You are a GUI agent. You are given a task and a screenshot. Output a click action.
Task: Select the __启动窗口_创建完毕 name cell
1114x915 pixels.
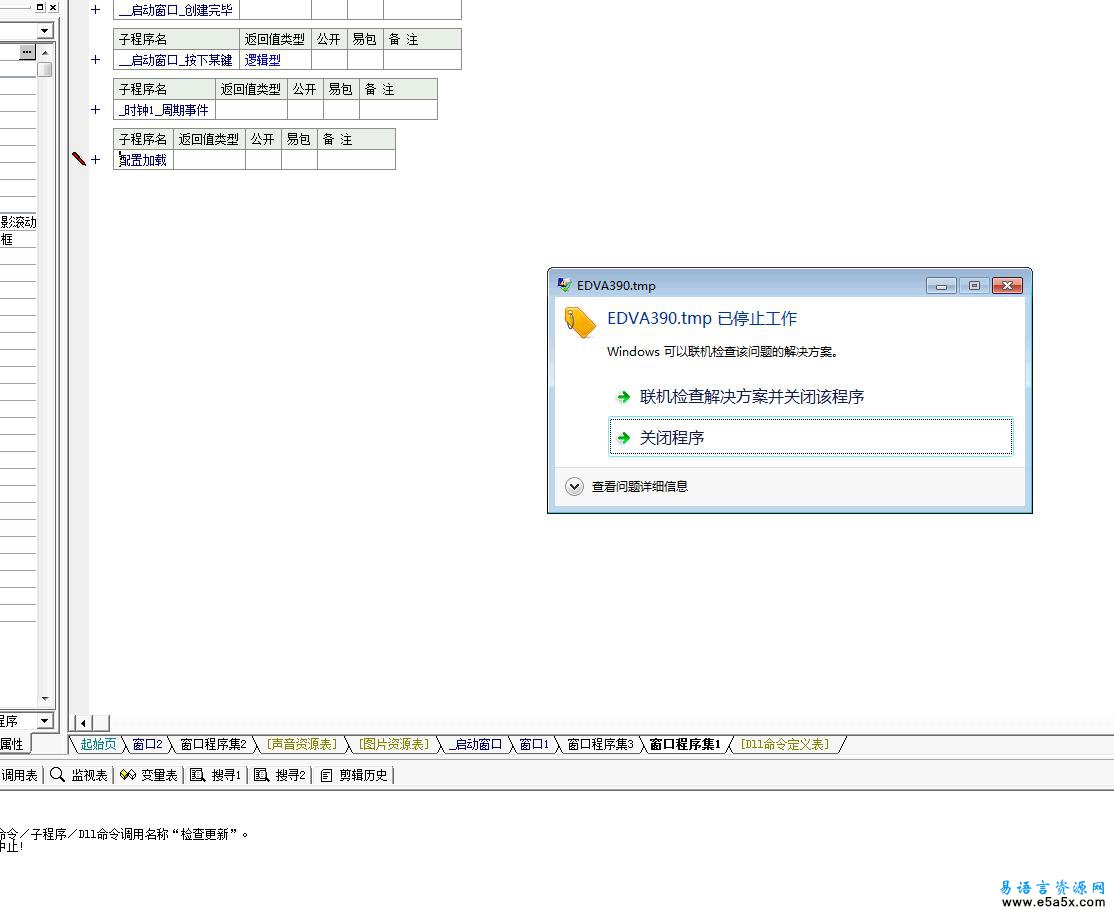176,10
